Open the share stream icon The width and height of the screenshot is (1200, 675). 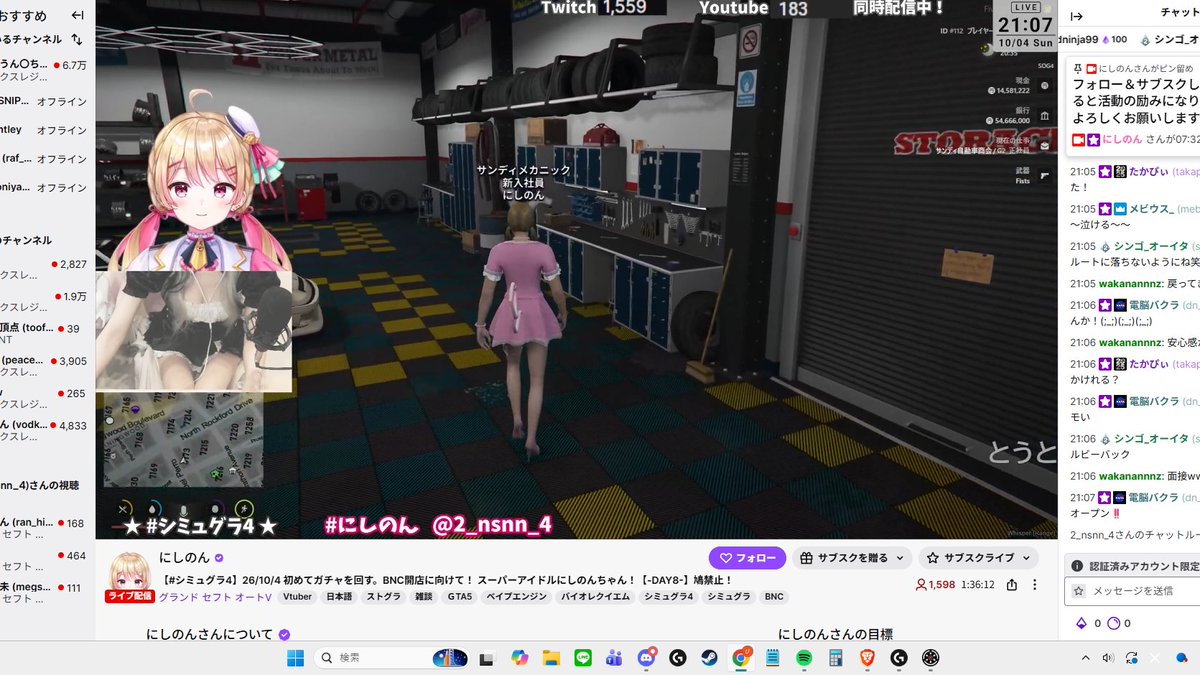[1012, 585]
